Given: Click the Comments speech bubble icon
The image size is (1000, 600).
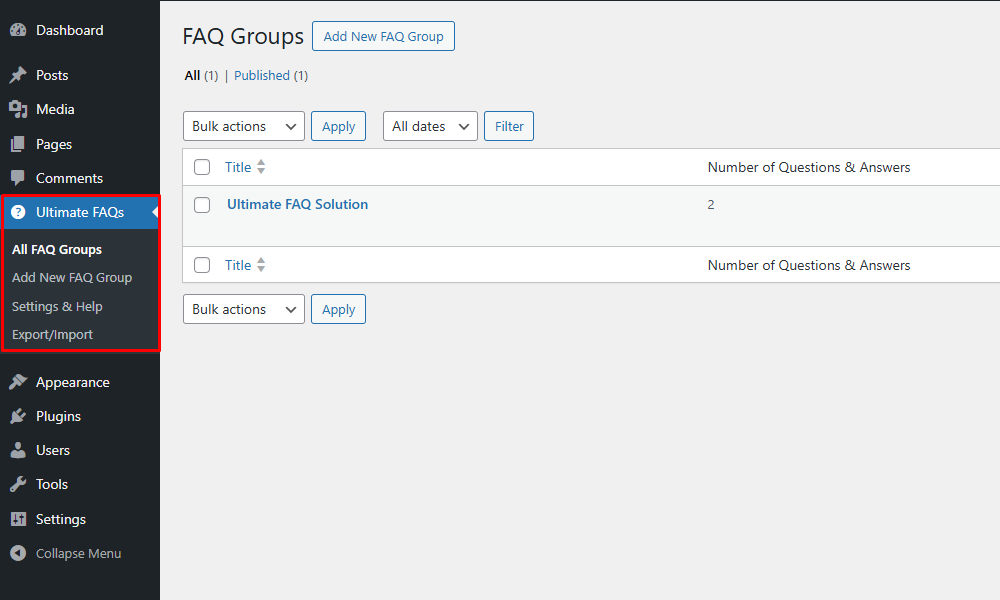Looking at the screenshot, I should 18,178.
